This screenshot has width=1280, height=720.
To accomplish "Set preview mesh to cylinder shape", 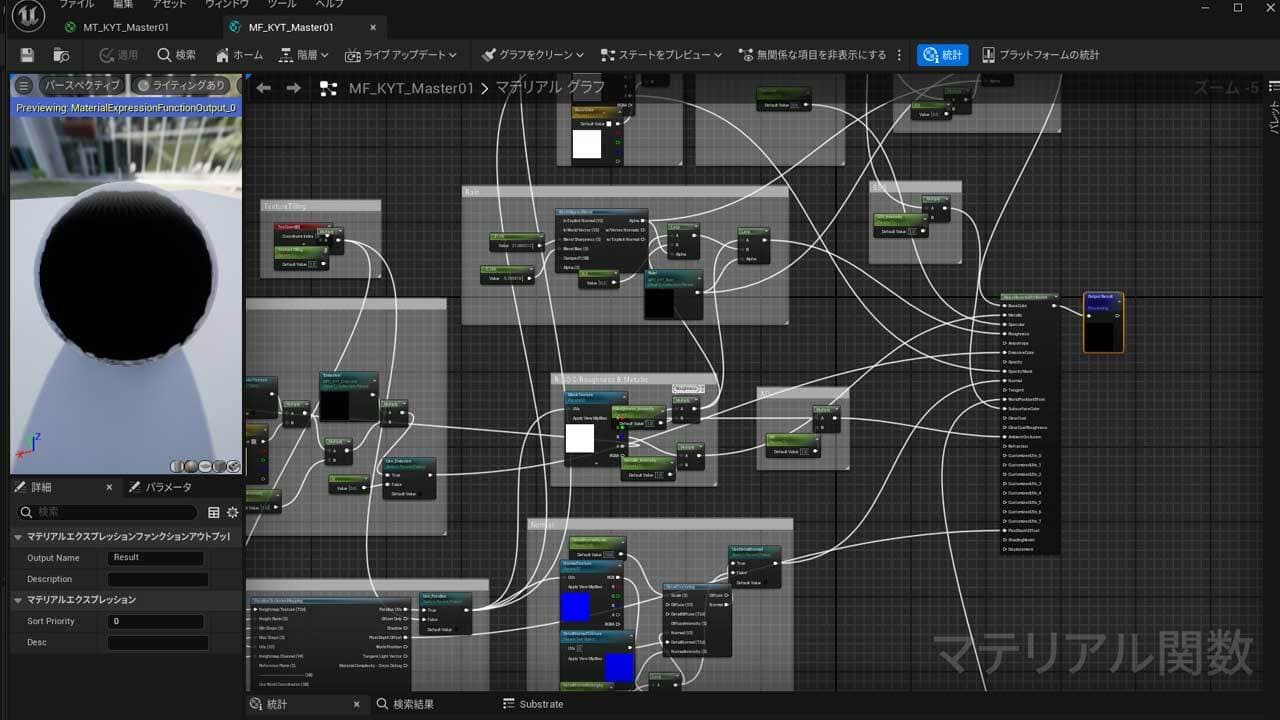I will [178, 466].
